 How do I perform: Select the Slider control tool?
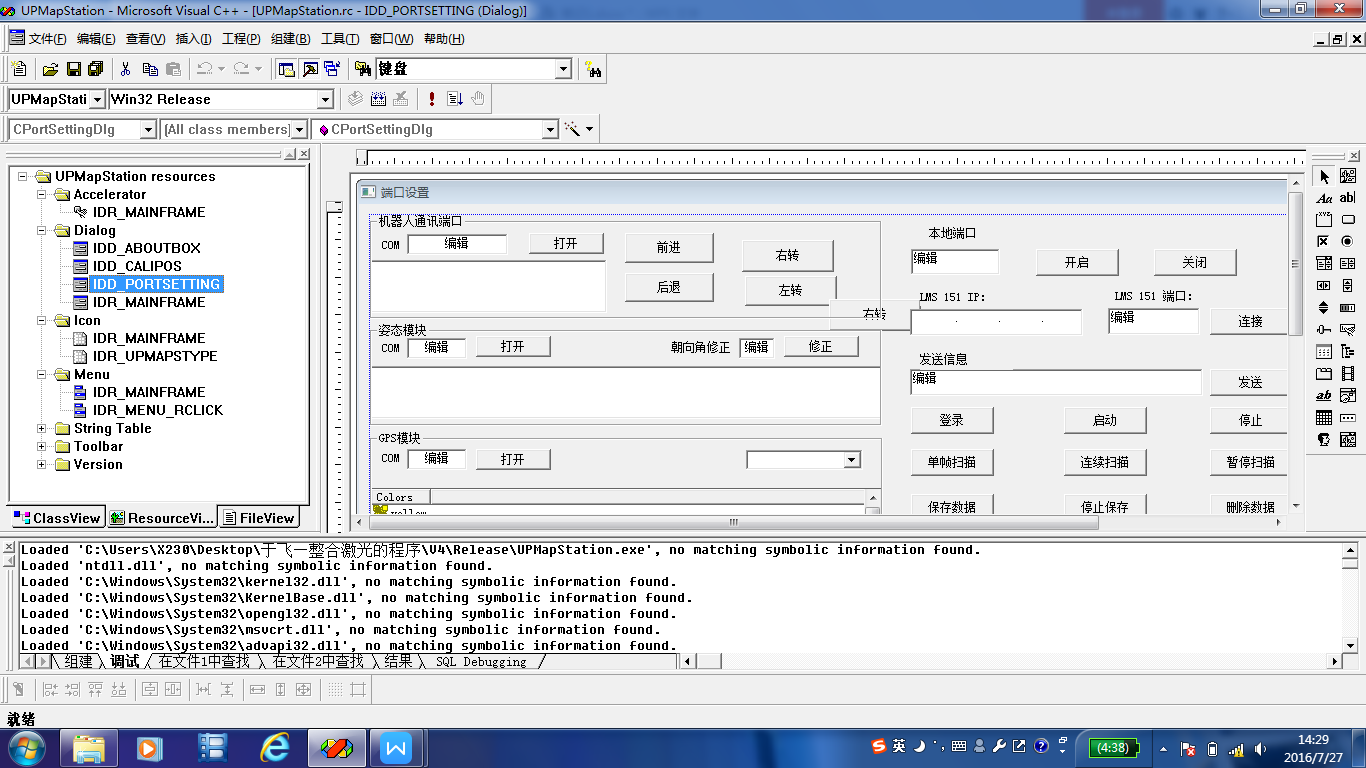(1325, 330)
